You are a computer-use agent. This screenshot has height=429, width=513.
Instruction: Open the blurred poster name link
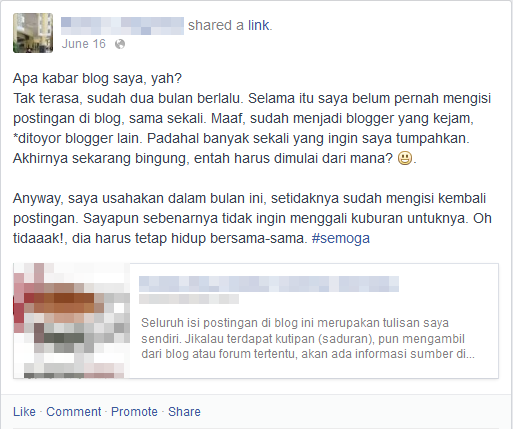pos(122,26)
